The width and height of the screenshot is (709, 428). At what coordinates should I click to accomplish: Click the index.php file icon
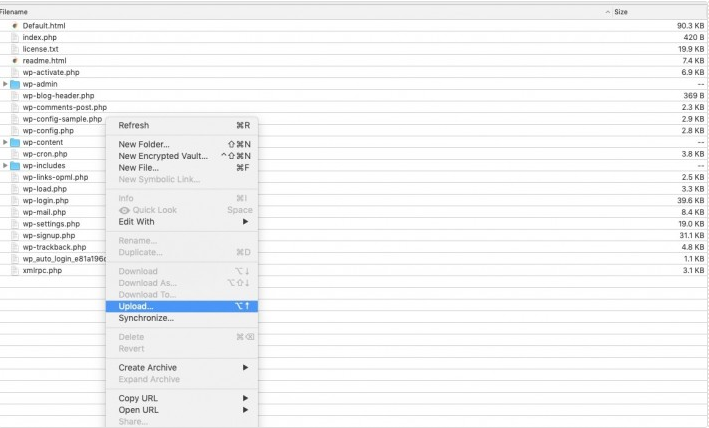click(15, 38)
